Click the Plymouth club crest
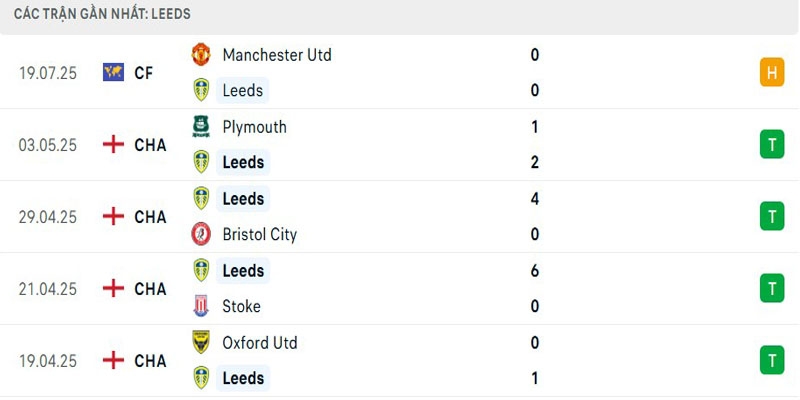Image resolution: width=800 pixels, height=400 pixels. [x=201, y=127]
